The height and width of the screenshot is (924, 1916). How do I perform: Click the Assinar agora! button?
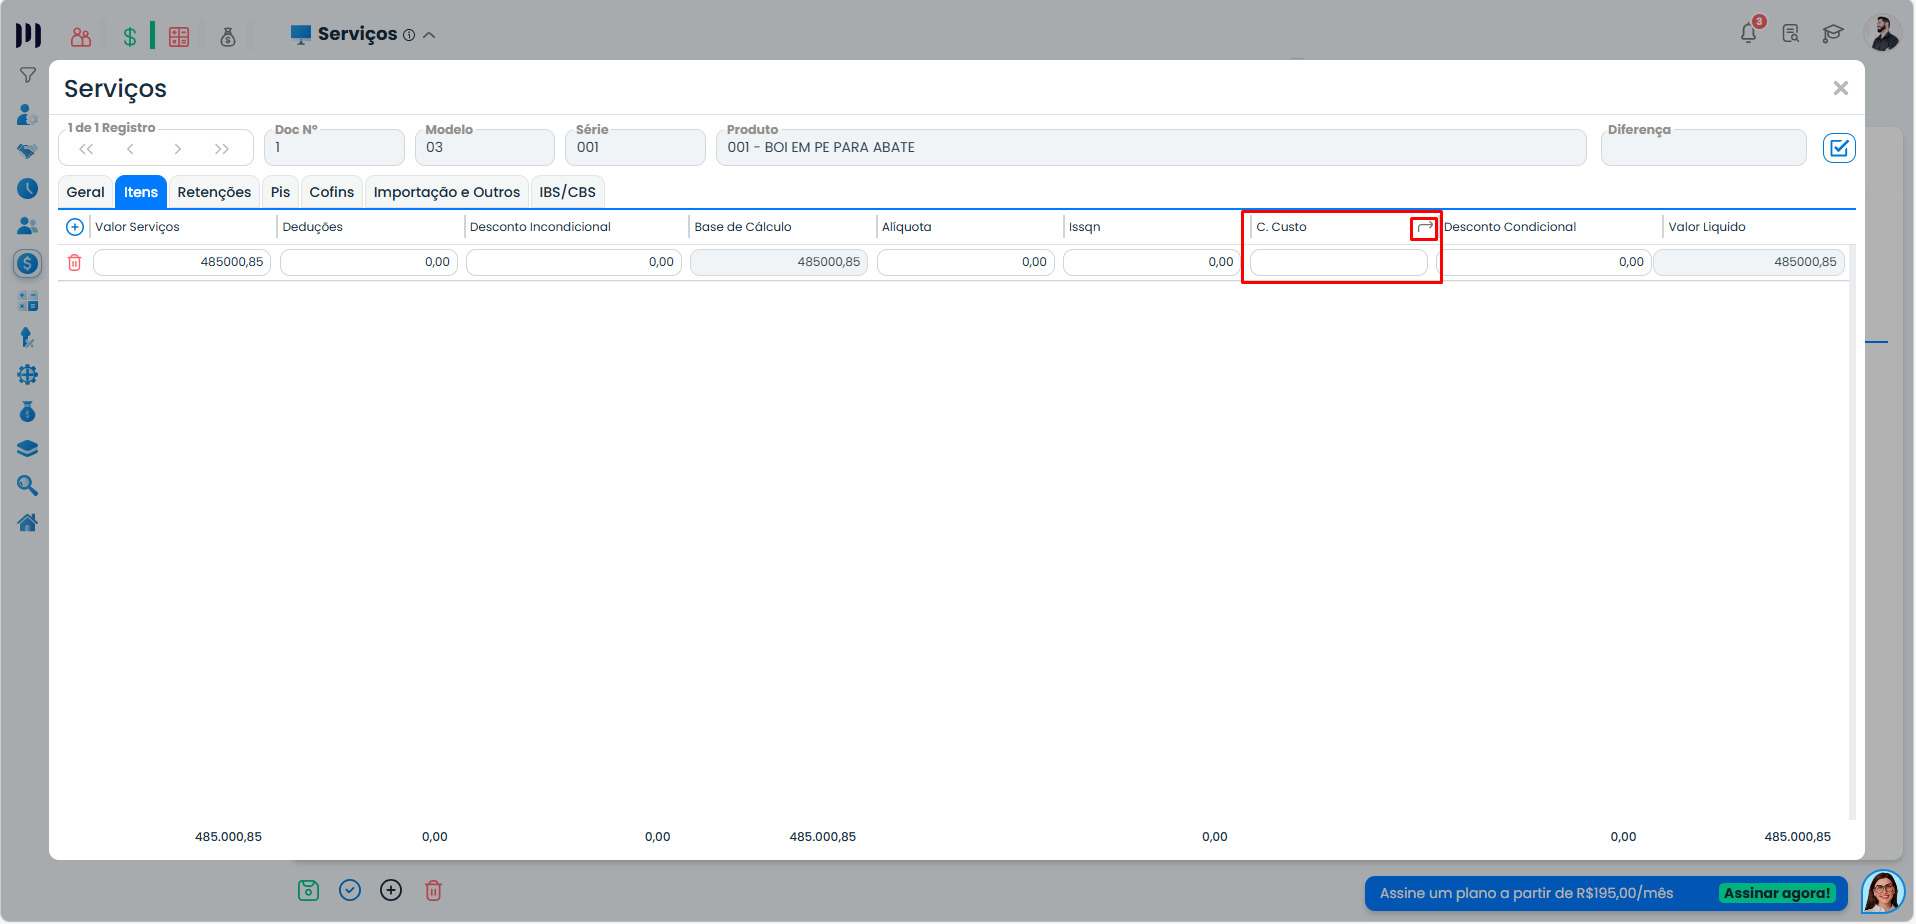tap(1777, 893)
